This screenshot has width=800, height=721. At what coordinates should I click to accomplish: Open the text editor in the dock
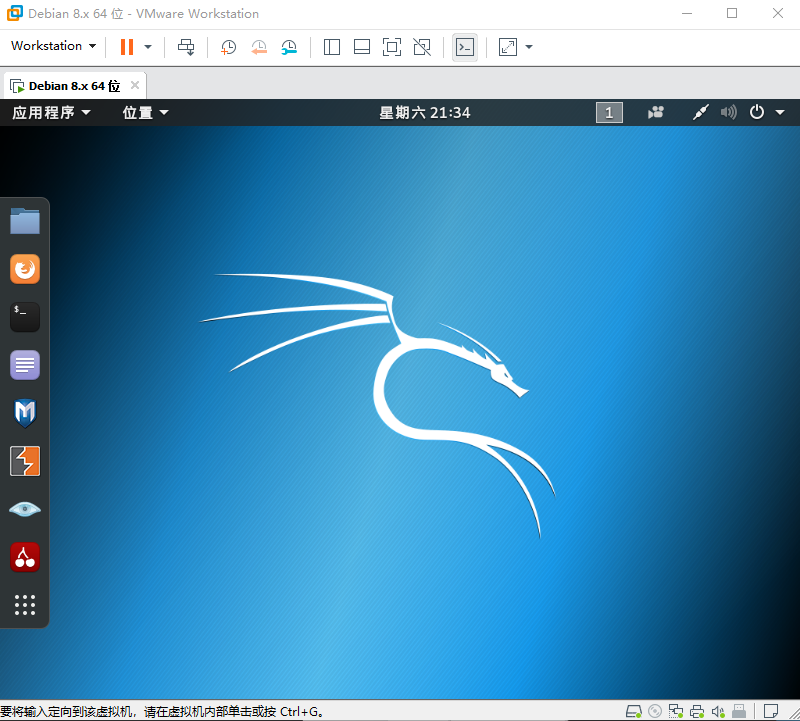click(x=25, y=365)
